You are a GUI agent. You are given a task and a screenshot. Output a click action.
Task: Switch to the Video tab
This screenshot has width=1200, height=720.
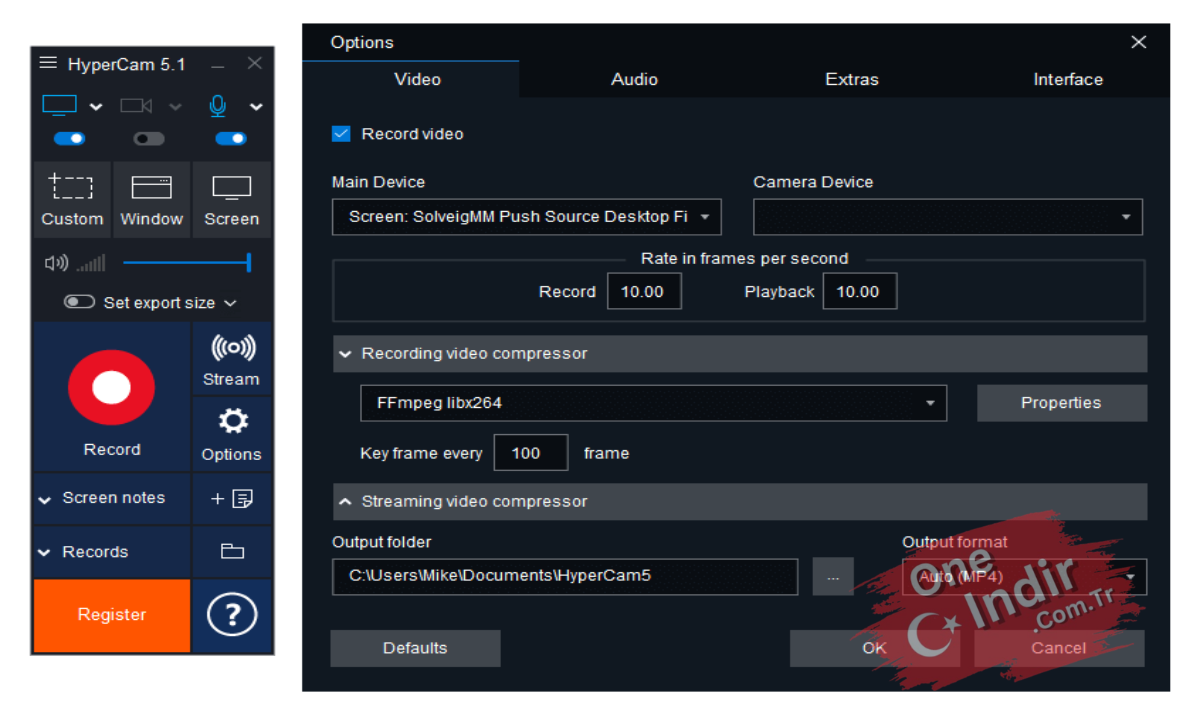pyautogui.click(x=417, y=79)
